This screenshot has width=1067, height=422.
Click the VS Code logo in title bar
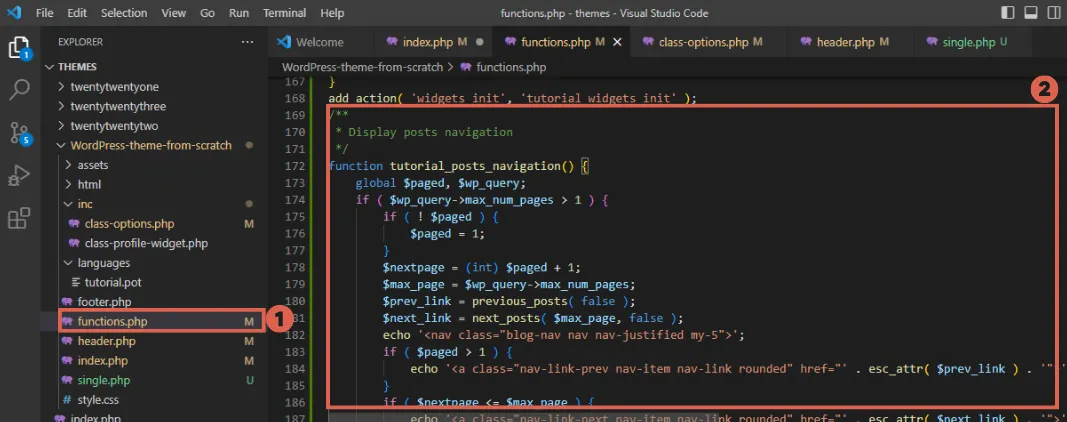pos(14,12)
